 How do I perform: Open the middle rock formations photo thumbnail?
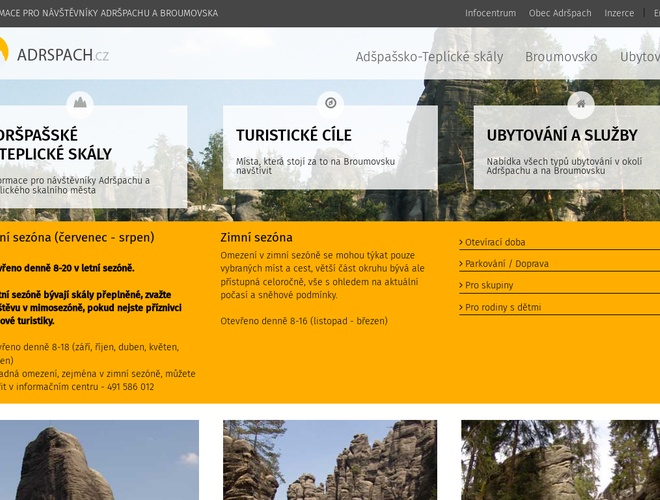[330, 460]
